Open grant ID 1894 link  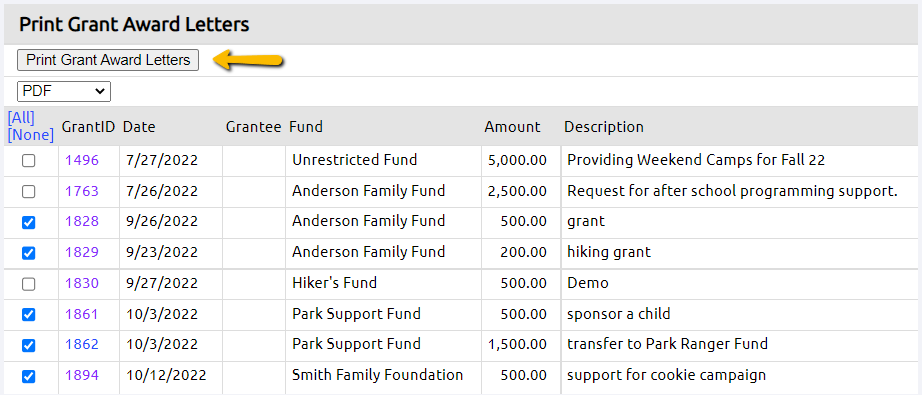[x=82, y=375]
